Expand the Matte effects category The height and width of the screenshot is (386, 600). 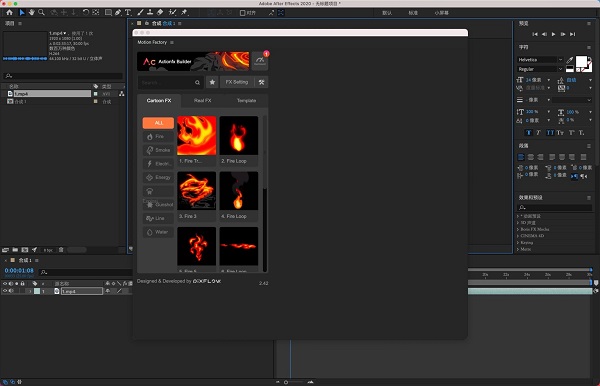tap(518, 249)
